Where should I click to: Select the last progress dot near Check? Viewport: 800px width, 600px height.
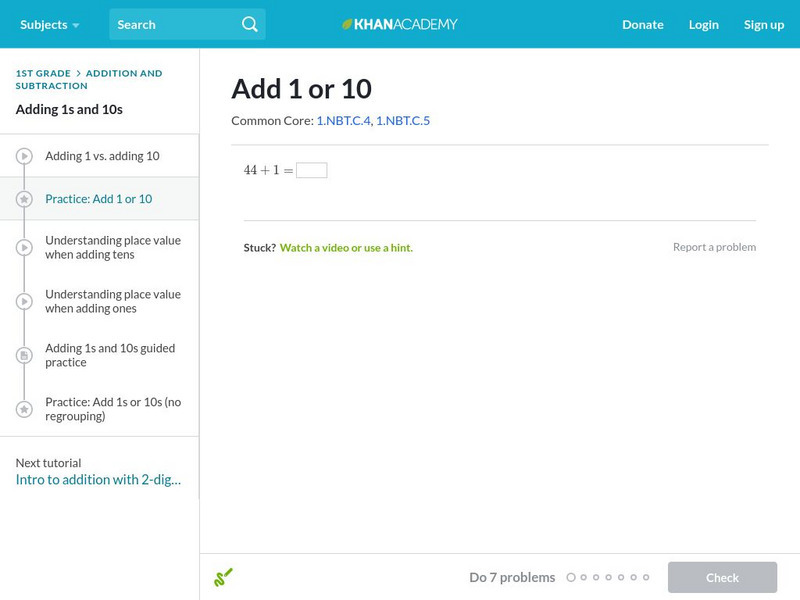click(x=644, y=577)
